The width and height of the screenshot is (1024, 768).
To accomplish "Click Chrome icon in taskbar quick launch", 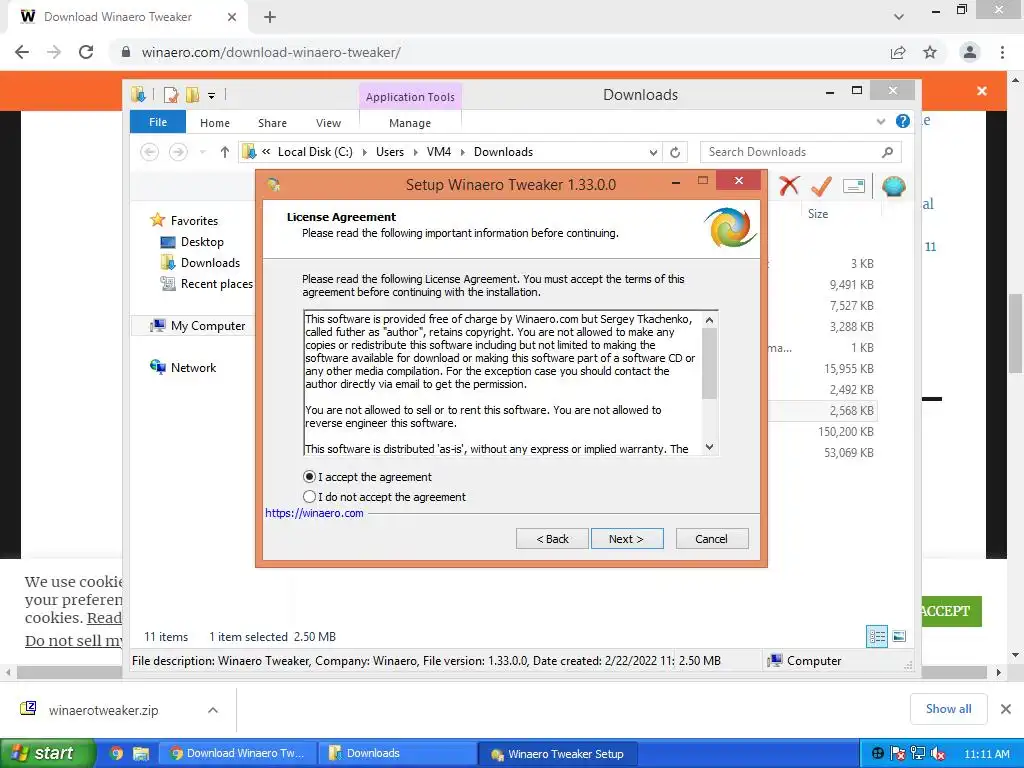I will coord(116,753).
